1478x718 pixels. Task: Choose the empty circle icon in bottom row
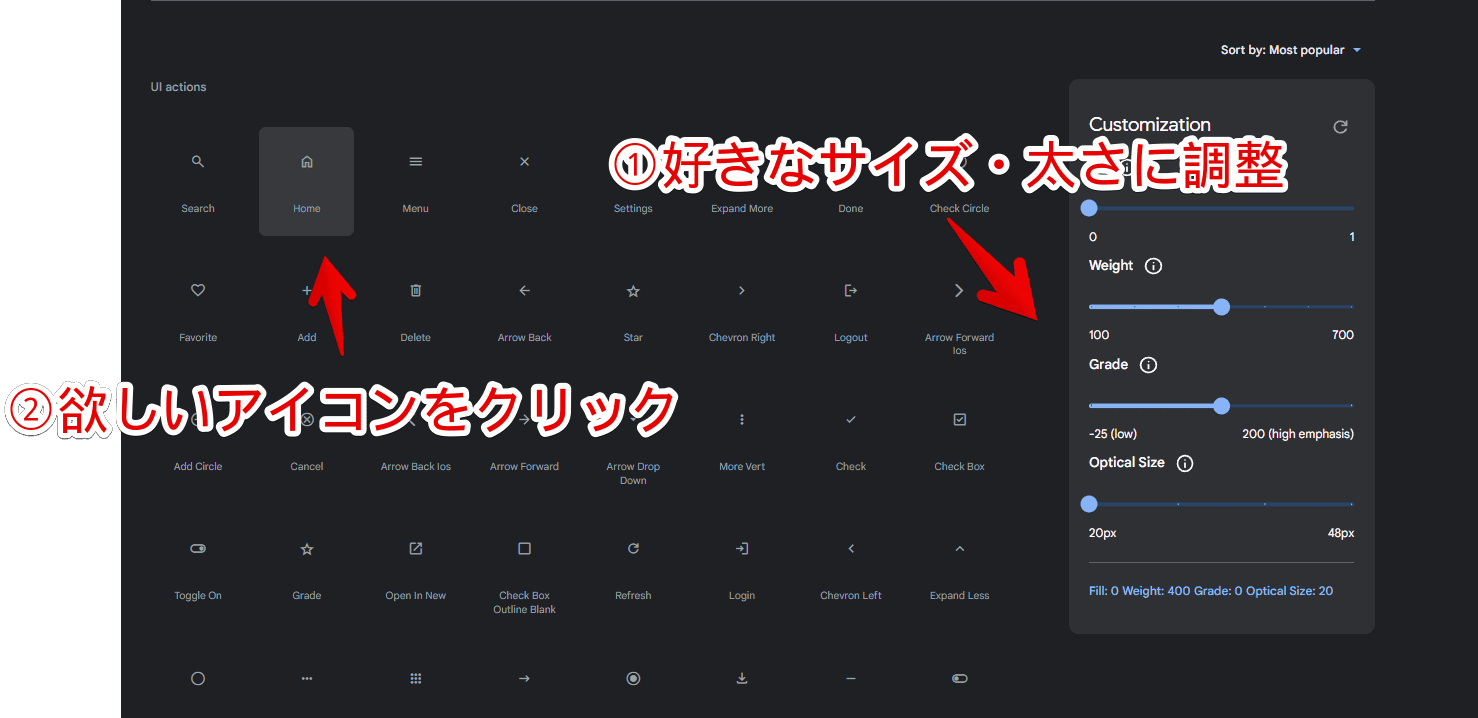click(x=198, y=679)
